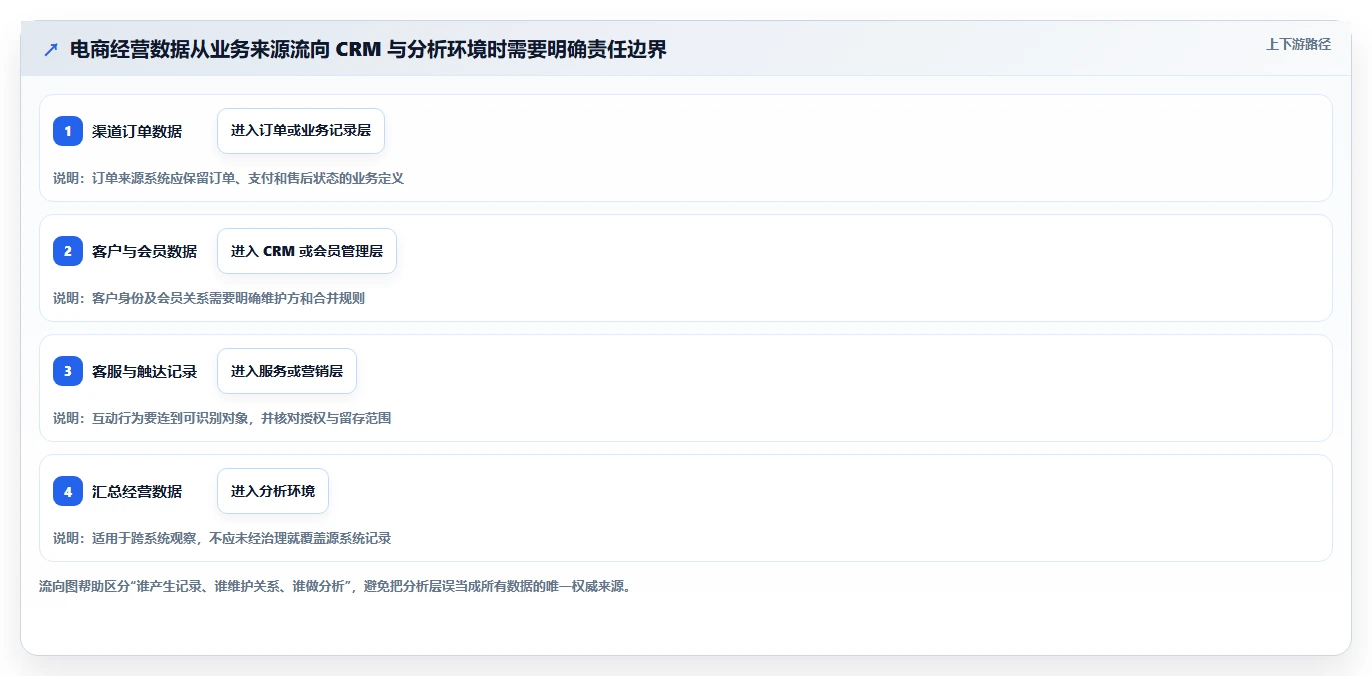Select step number 1 badge
This screenshot has height=676, width=1372.
point(68,131)
